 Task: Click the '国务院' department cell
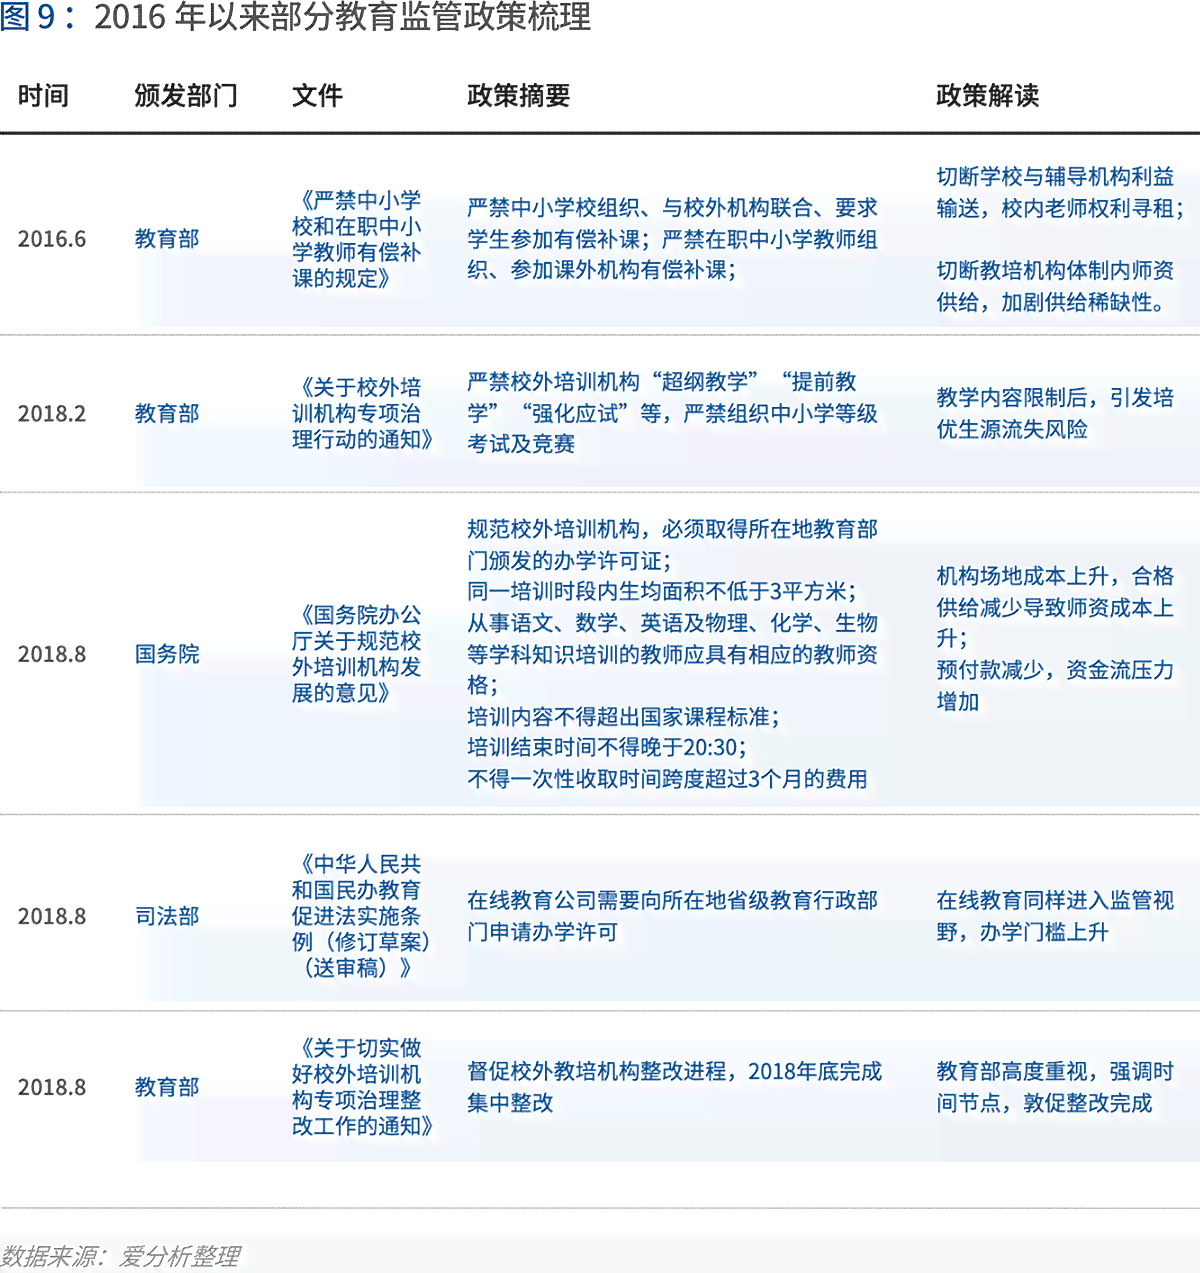click(167, 654)
